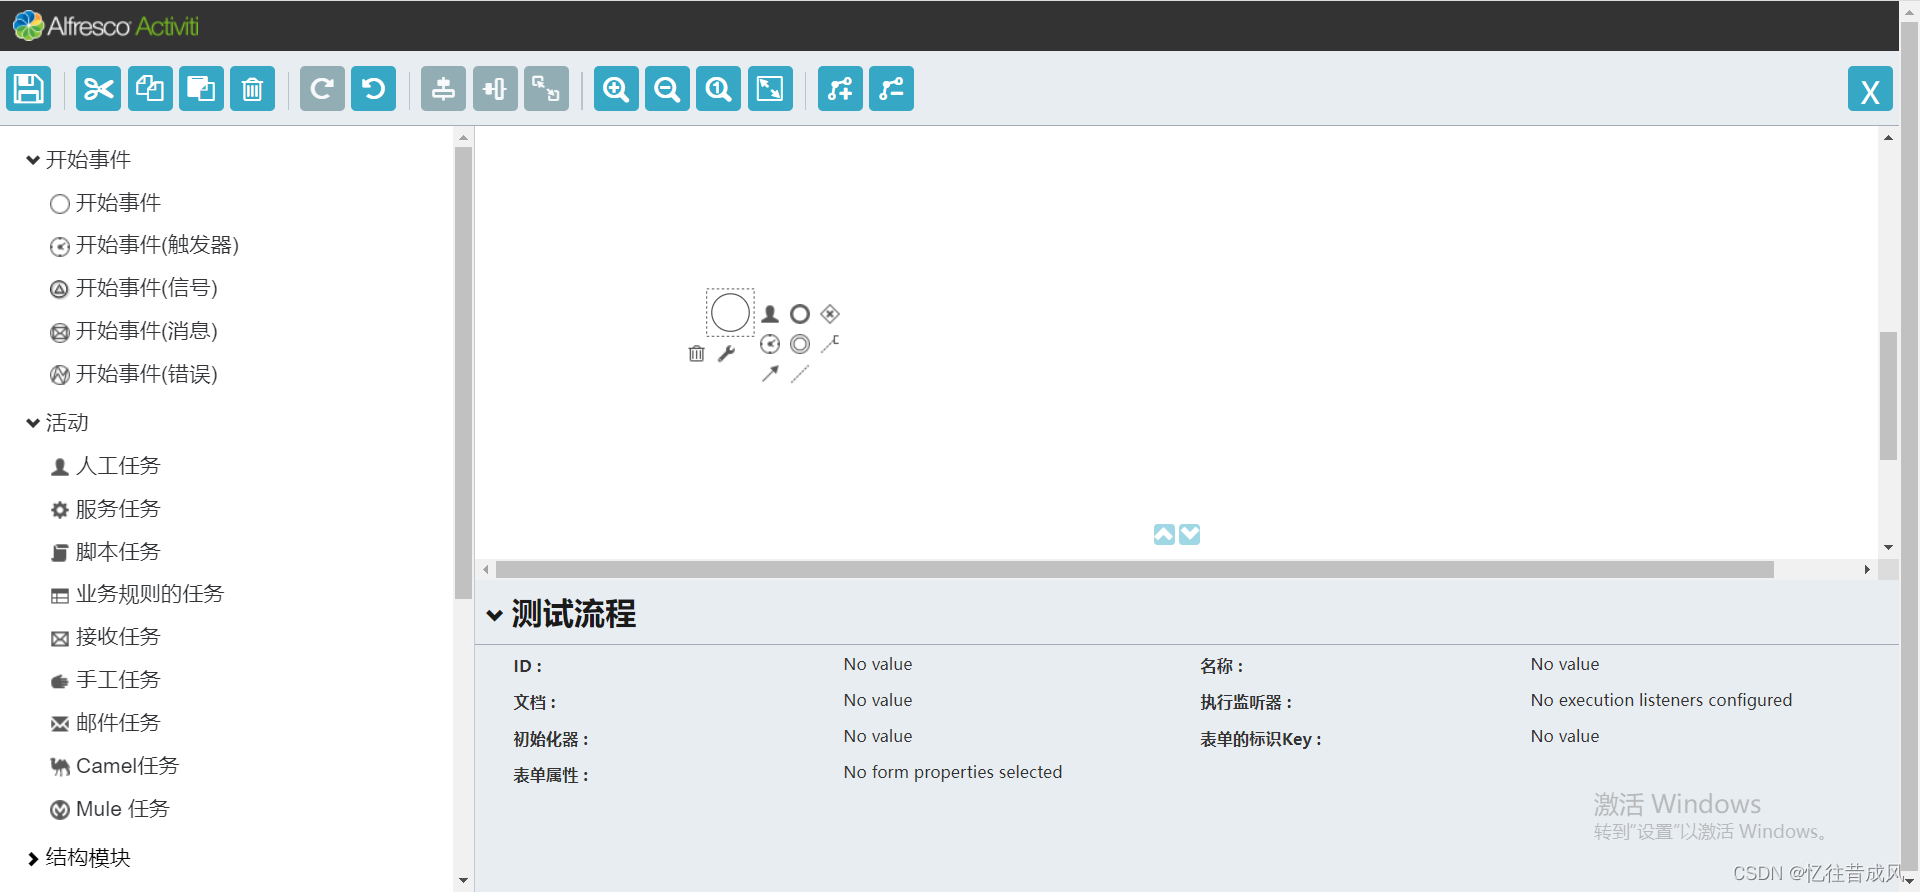Select 开始事件(消息) palette item
1920x892 pixels.
133,331
